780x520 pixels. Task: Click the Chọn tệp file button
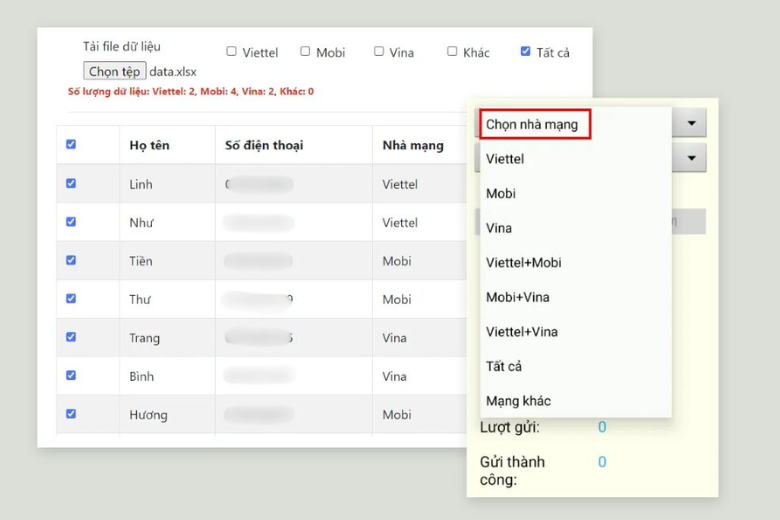point(114,71)
